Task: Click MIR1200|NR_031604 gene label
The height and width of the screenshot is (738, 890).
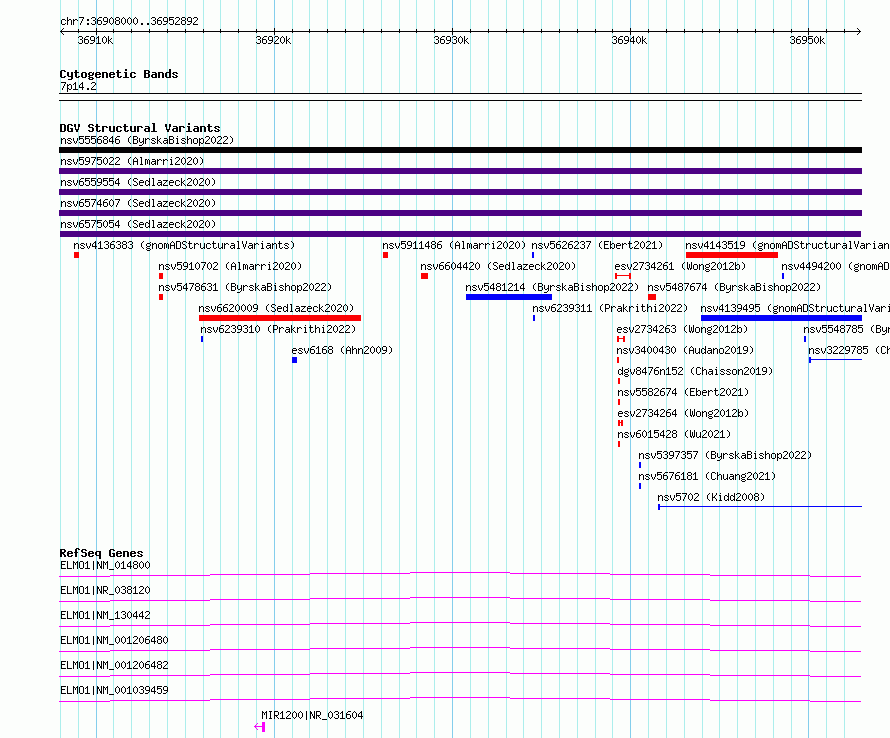Action: pos(312,715)
